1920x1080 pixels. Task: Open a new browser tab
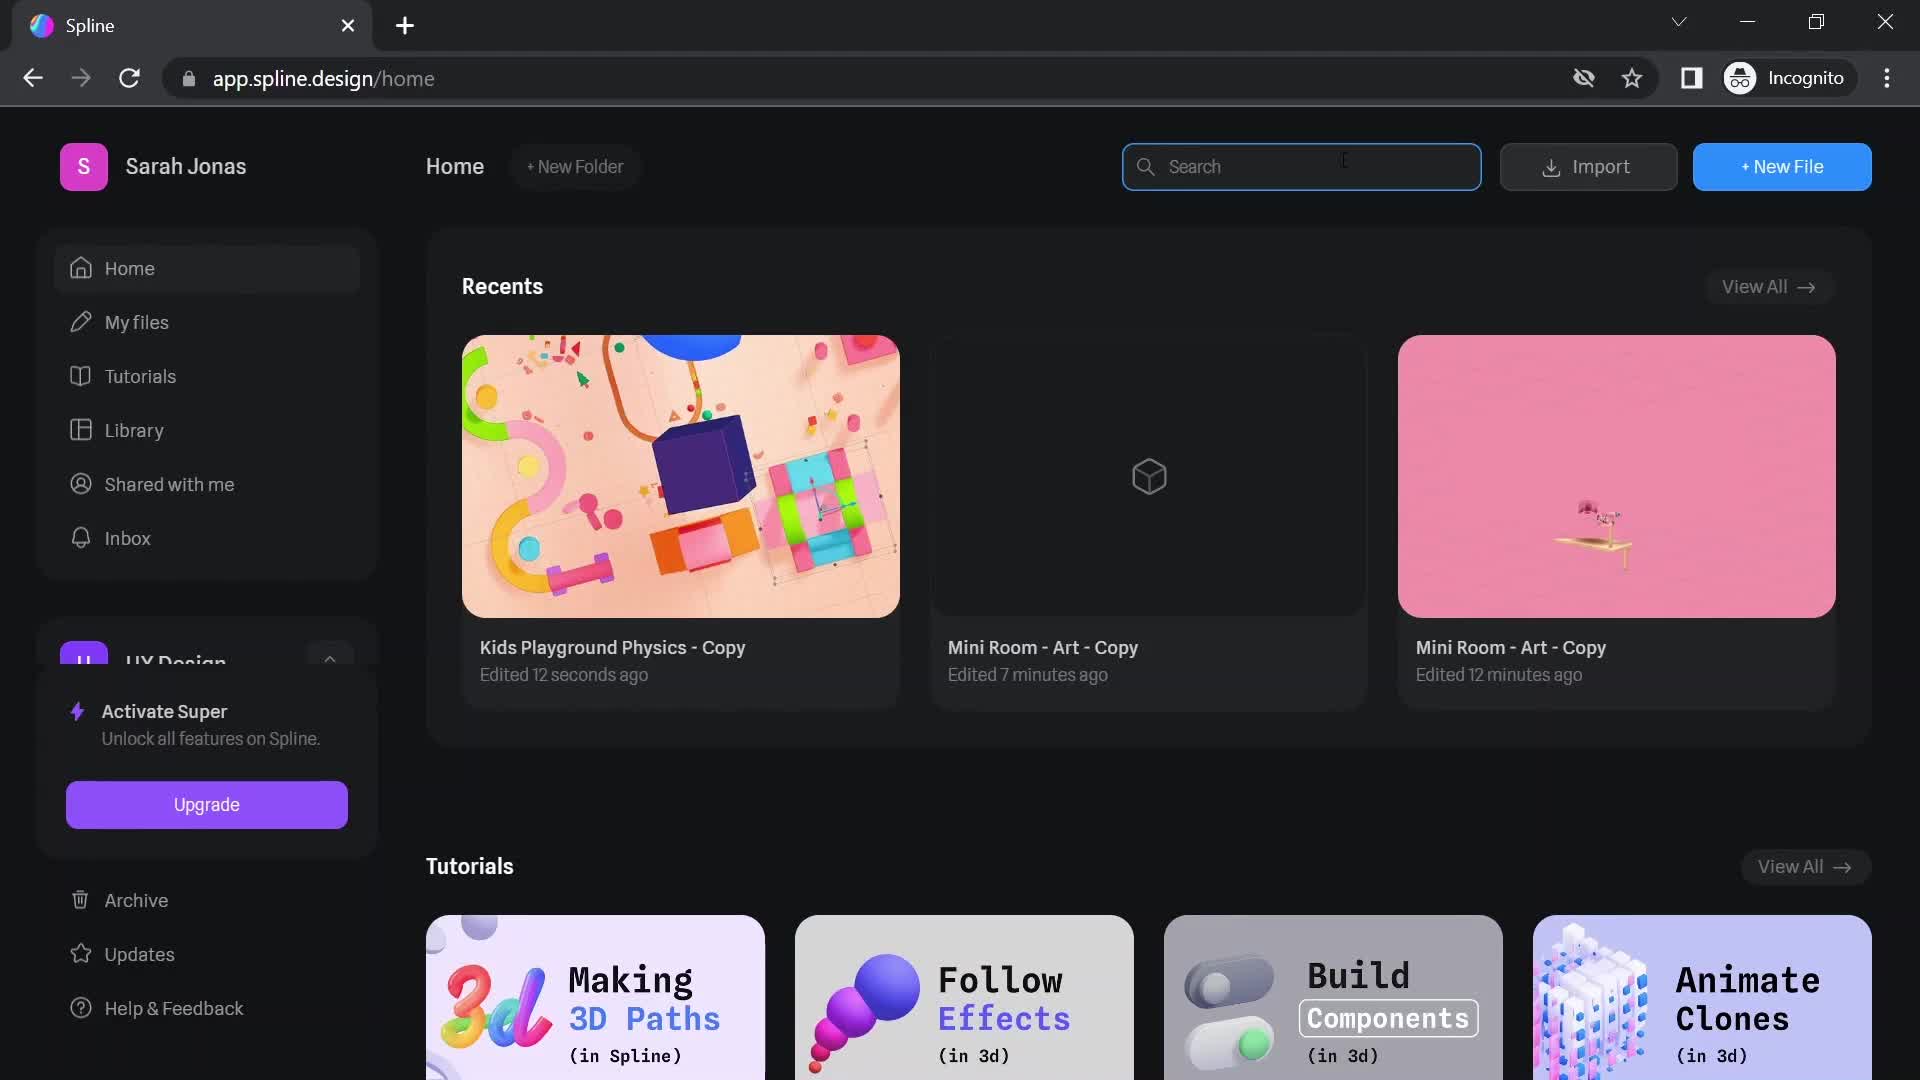pyautogui.click(x=405, y=26)
